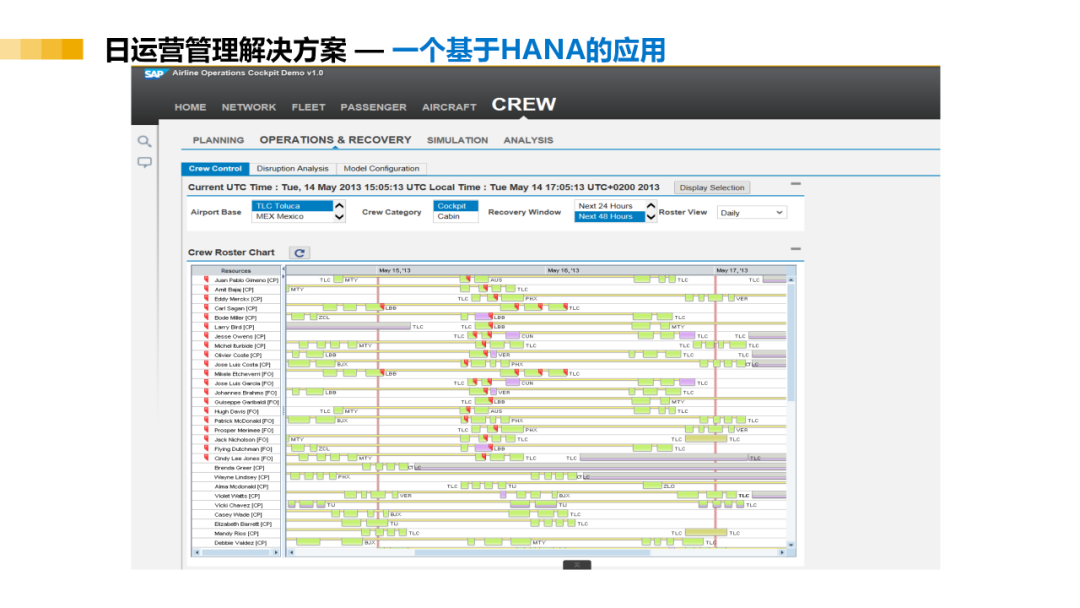Open the Disruption Analysis subtab
1080x608 pixels.
(x=293, y=169)
